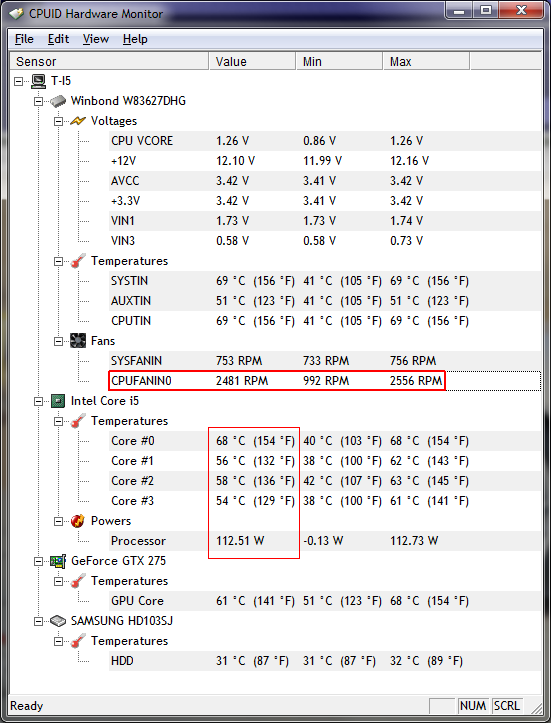Collapse the Voltages section
The width and height of the screenshot is (551, 723).
[x=58, y=121]
